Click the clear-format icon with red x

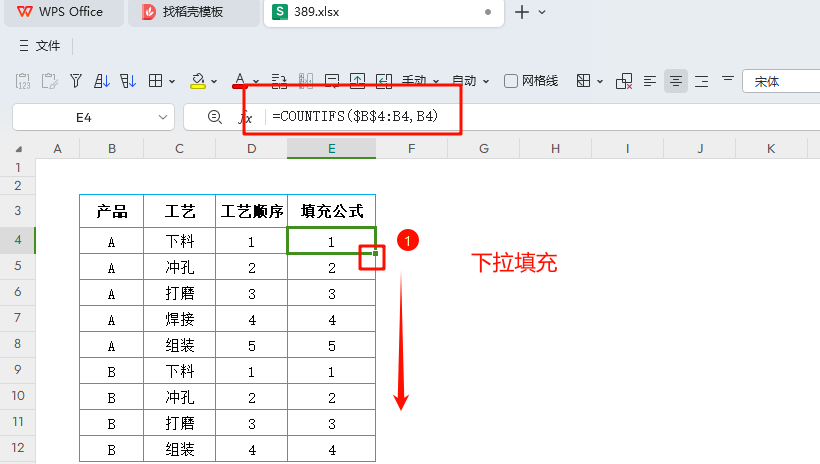click(624, 81)
